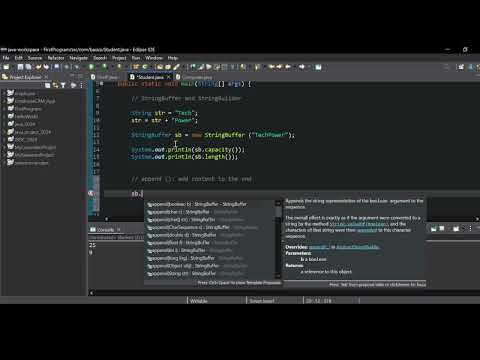This screenshot has width=480, height=360.
Task: Follow the String.valueOf(boolean) Javadoc link
Action: coord(359,224)
